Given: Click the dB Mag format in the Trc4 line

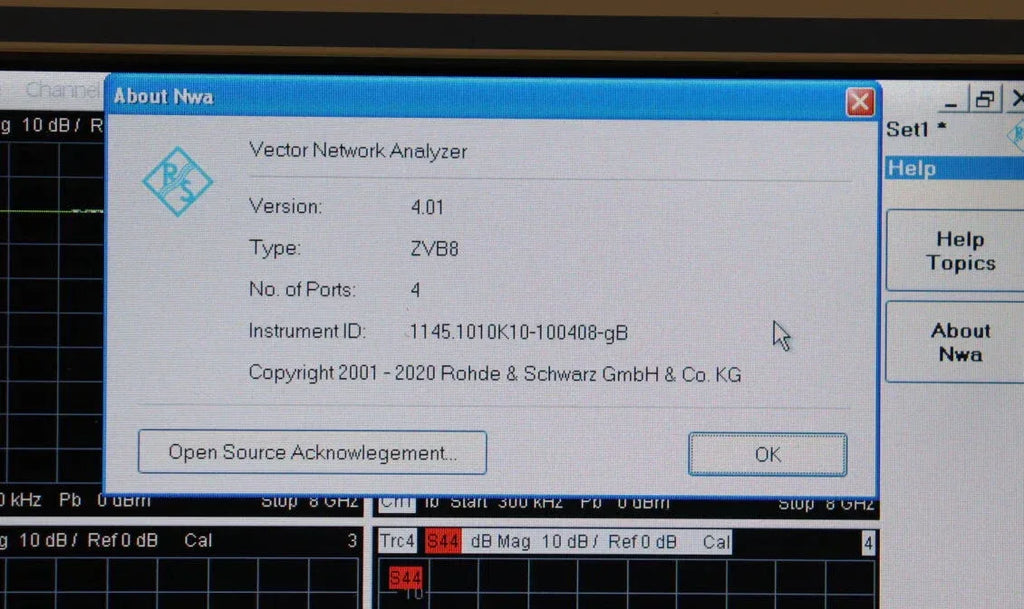Looking at the screenshot, I should point(500,542).
